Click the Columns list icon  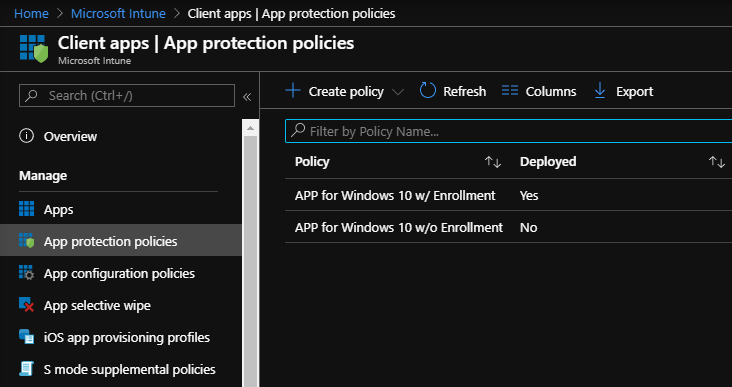tap(510, 91)
